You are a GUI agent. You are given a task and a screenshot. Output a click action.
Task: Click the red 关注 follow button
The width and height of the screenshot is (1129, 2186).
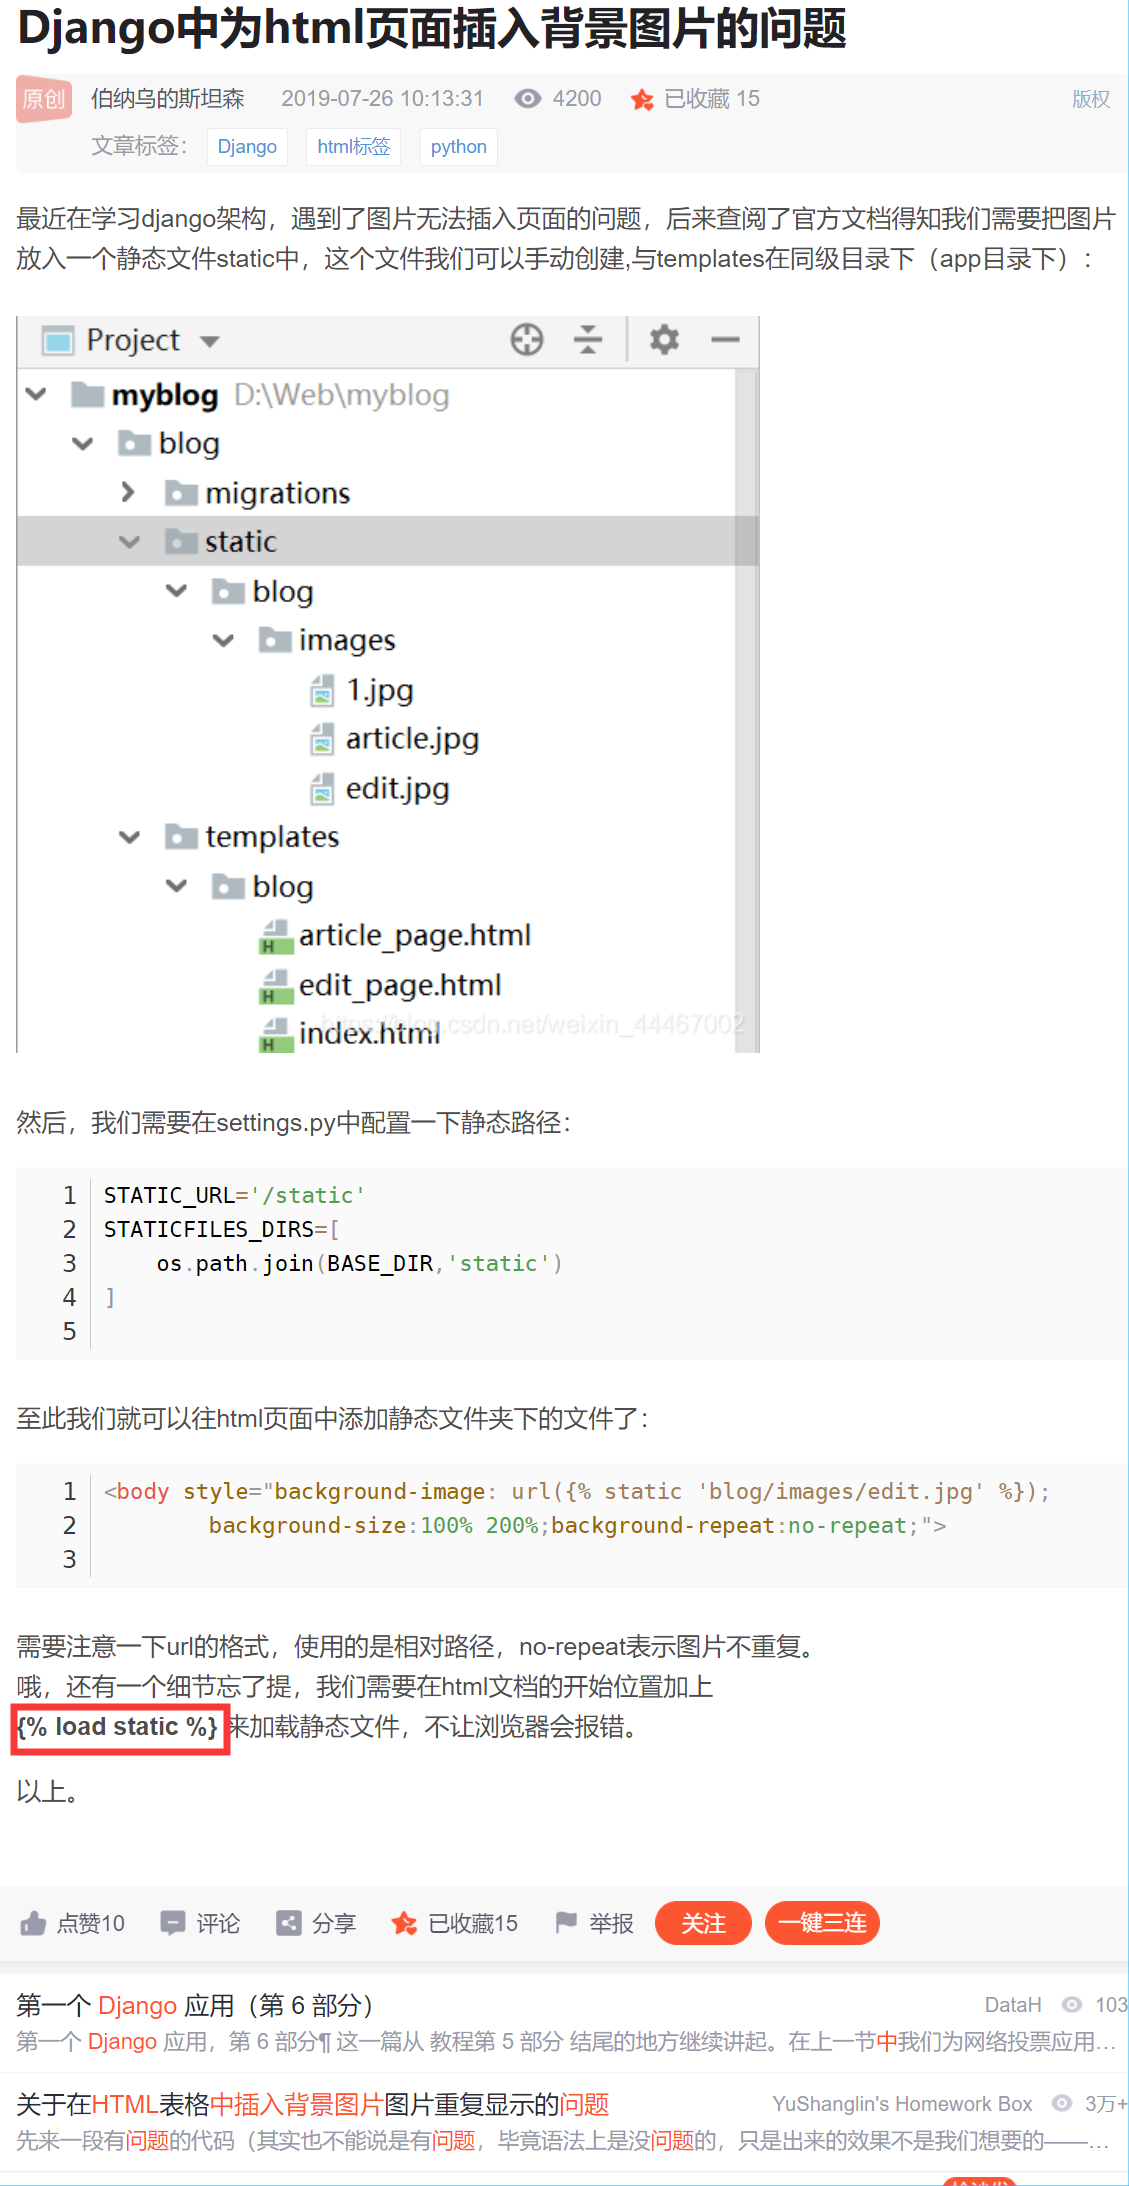click(x=703, y=1923)
